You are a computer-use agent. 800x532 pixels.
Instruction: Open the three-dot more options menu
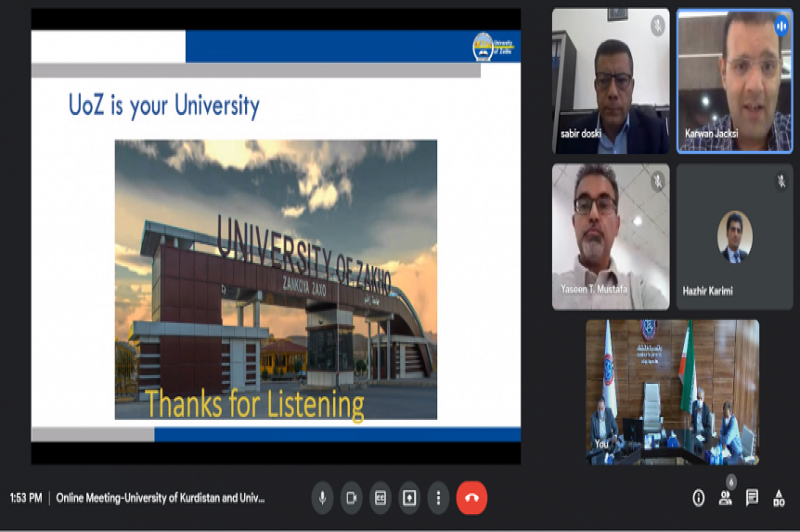click(438, 497)
